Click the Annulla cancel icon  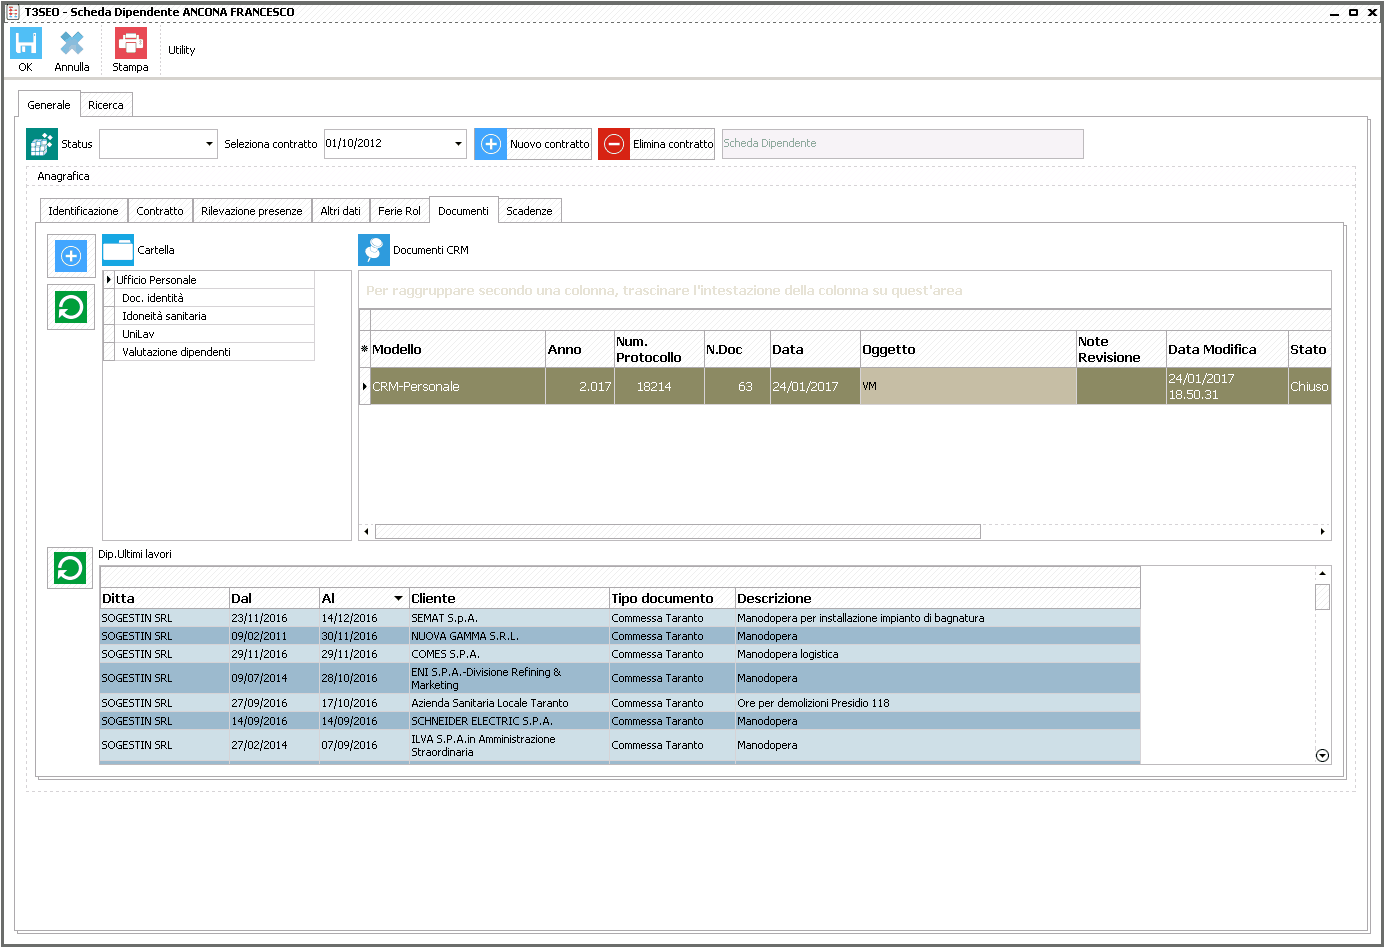click(72, 43)
